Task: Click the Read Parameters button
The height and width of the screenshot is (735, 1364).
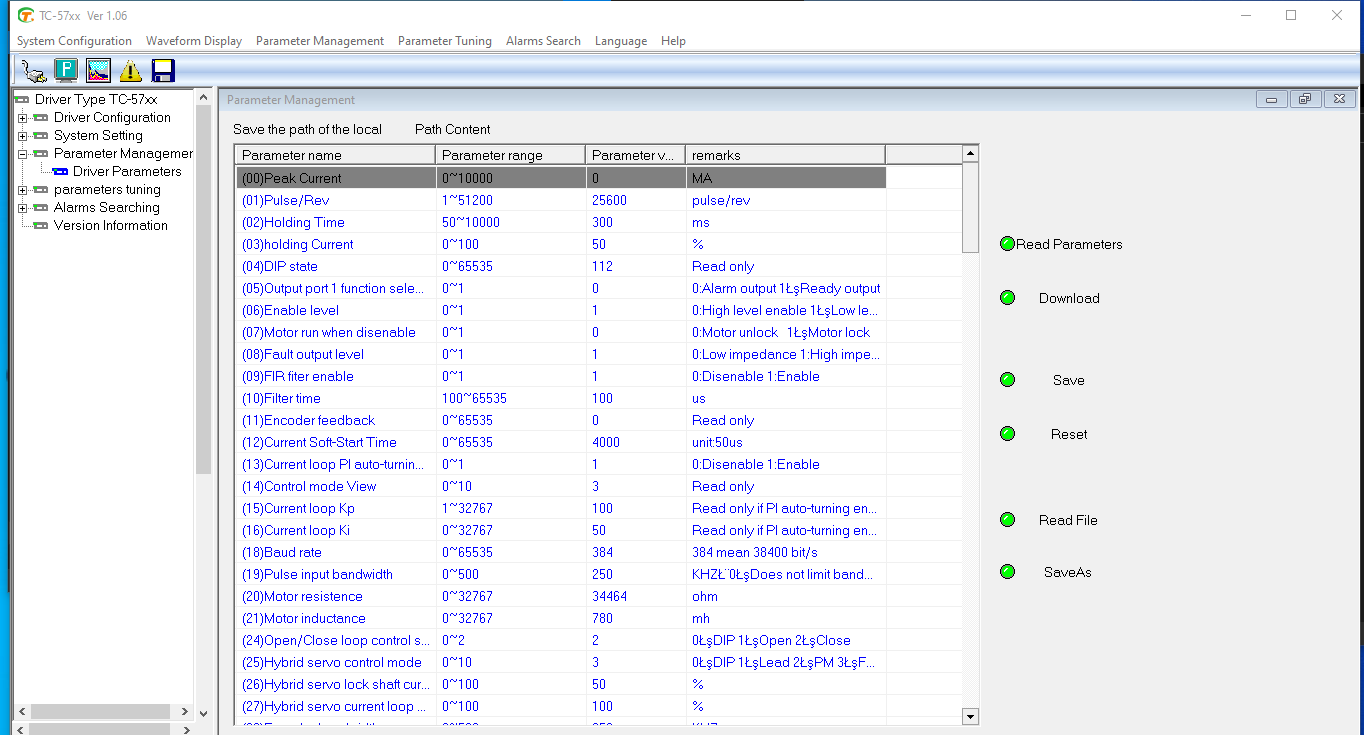Action: 1069,244
